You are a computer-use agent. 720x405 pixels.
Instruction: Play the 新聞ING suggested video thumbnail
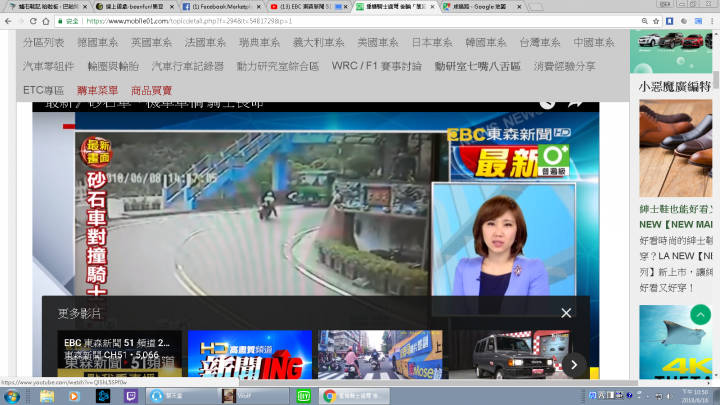pos(250,354)
